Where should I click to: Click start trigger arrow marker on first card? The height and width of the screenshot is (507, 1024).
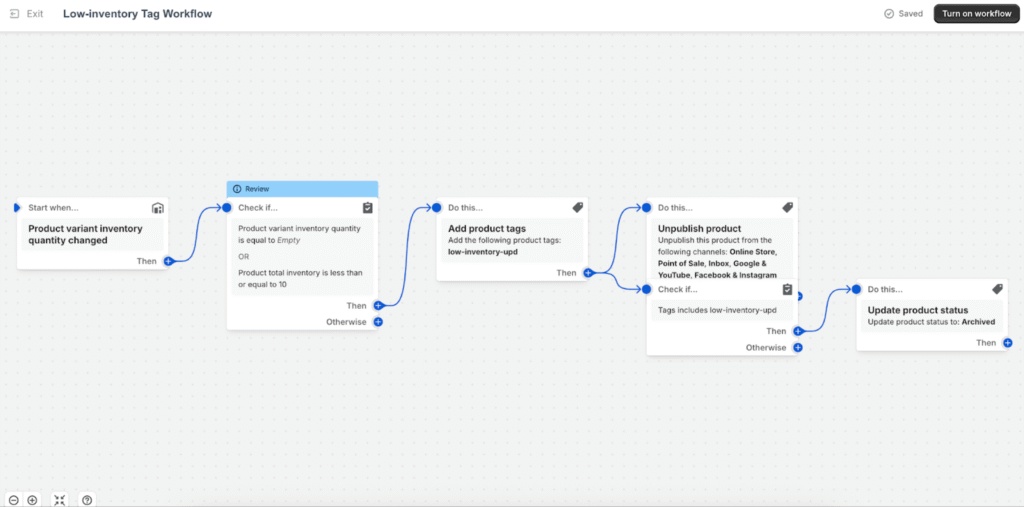pyautogui.click(x=17, y=208)
